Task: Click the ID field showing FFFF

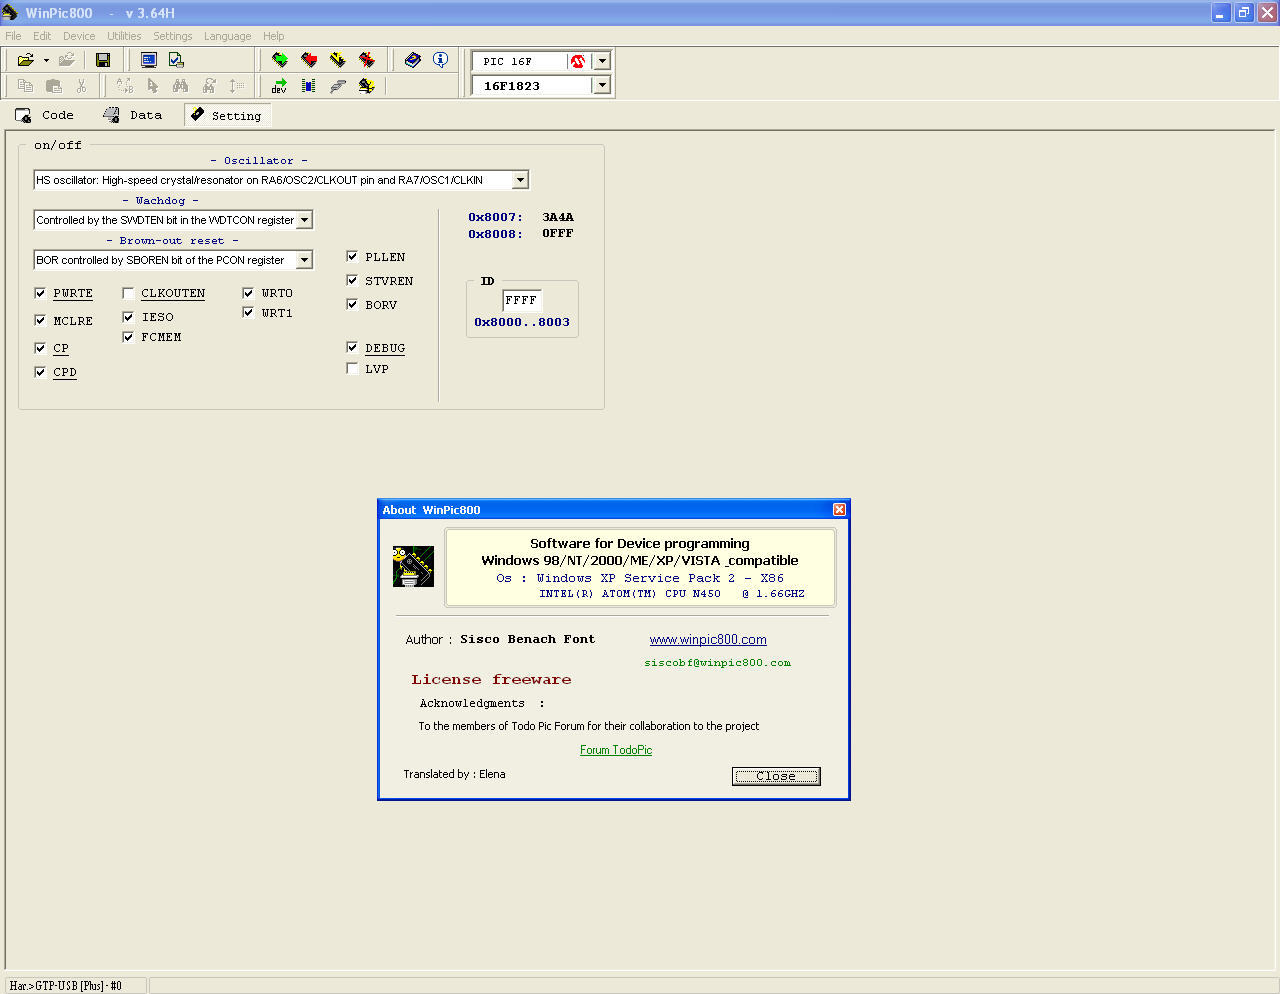Action: pyautogui.click(x=522, y=300)
